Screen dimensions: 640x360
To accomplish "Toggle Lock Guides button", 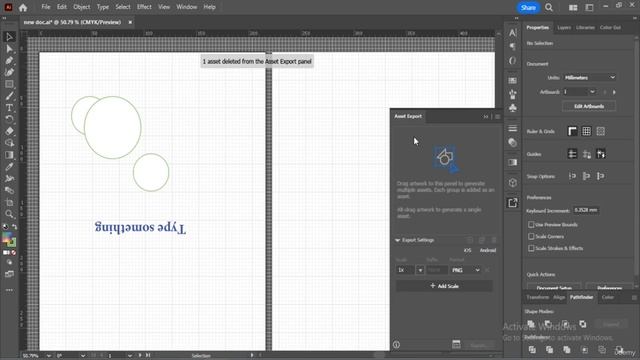I will click(587, 154).
